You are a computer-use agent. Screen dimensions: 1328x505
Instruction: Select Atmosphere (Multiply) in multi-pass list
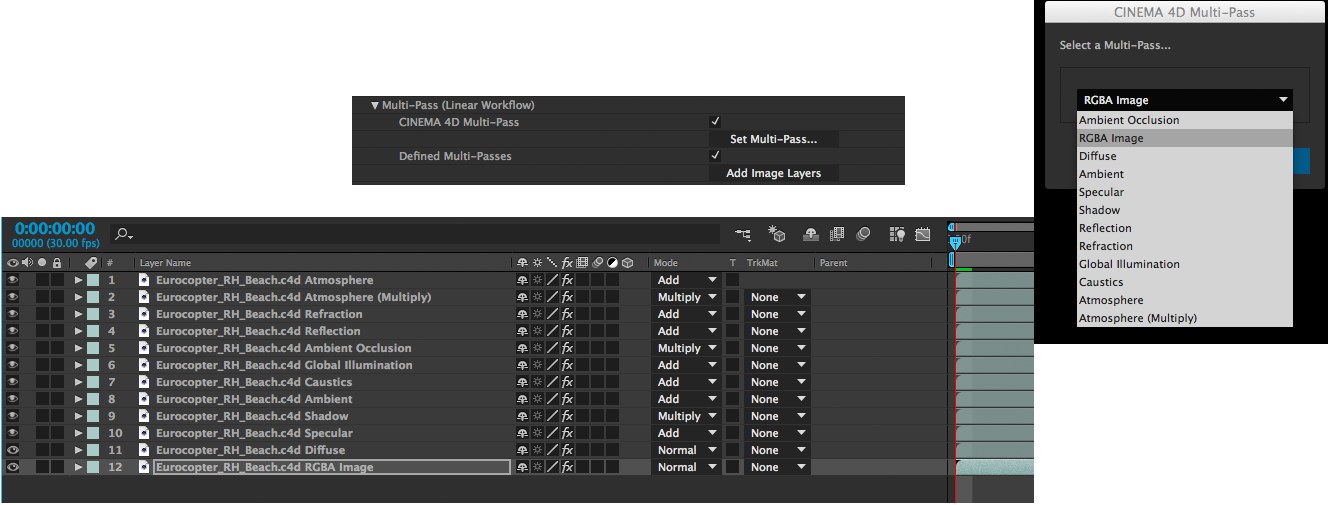(x=1184, y=318)
